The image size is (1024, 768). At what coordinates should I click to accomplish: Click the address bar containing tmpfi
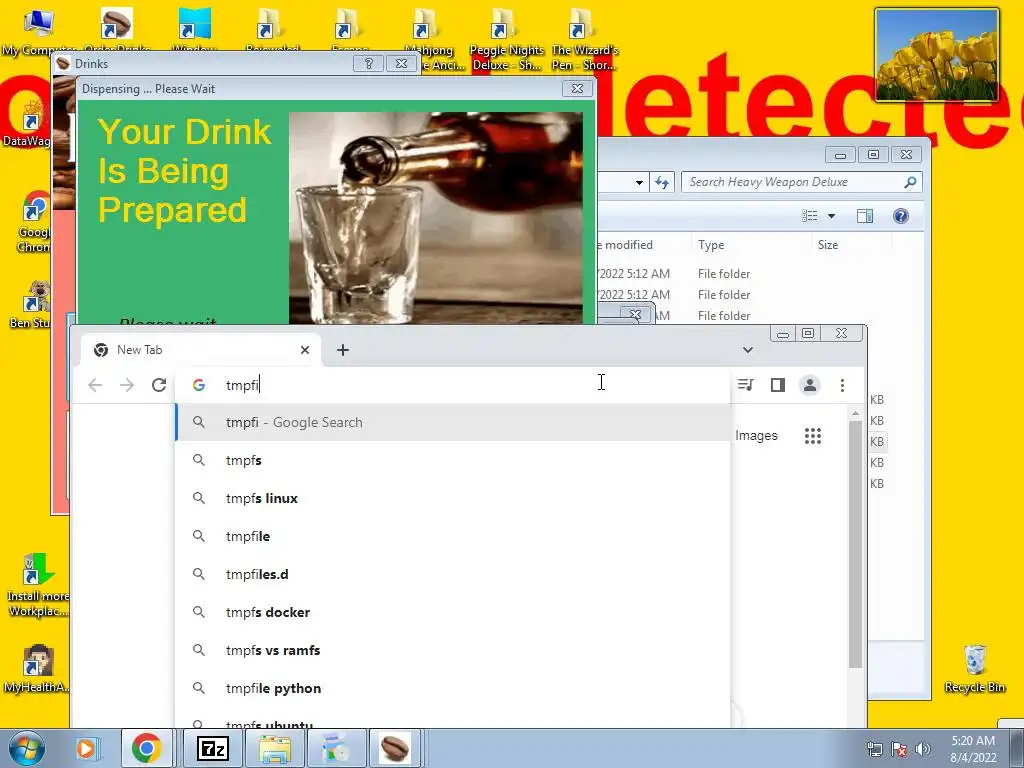[452, 385]
